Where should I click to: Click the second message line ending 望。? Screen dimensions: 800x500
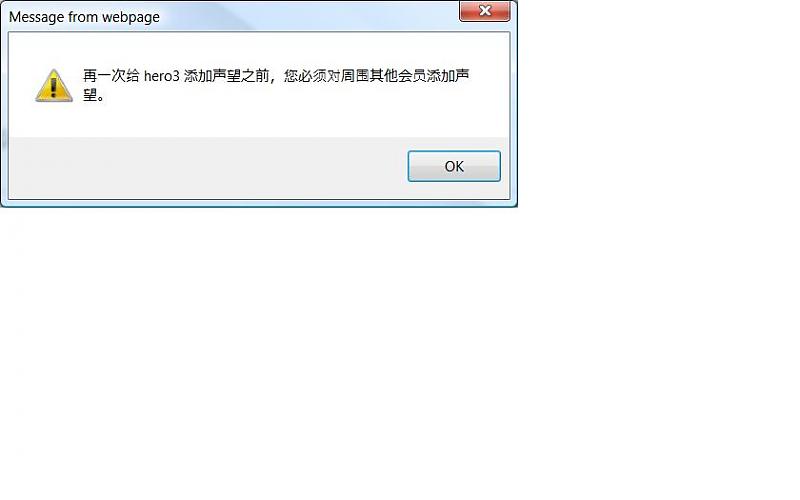click(x=93, y=95)
